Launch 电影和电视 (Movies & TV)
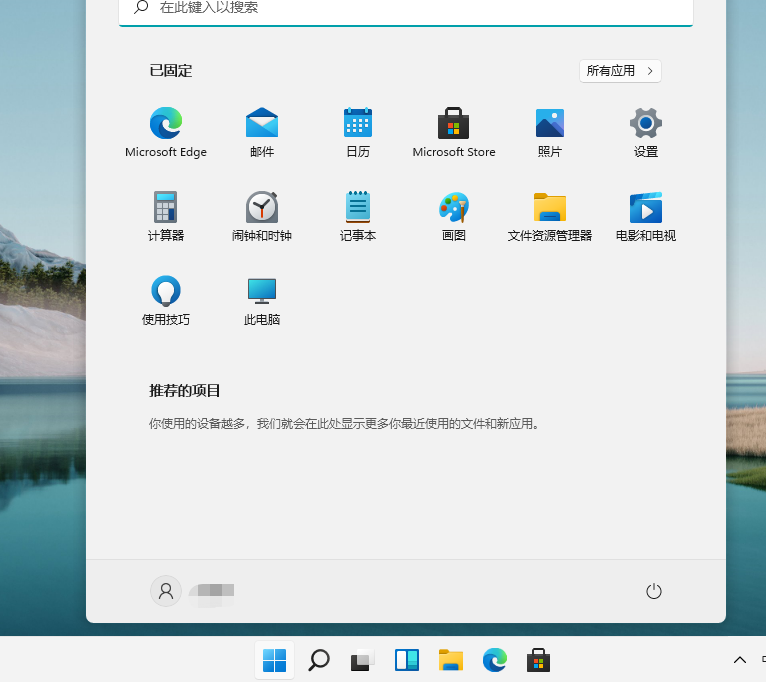 pos(646,208)
